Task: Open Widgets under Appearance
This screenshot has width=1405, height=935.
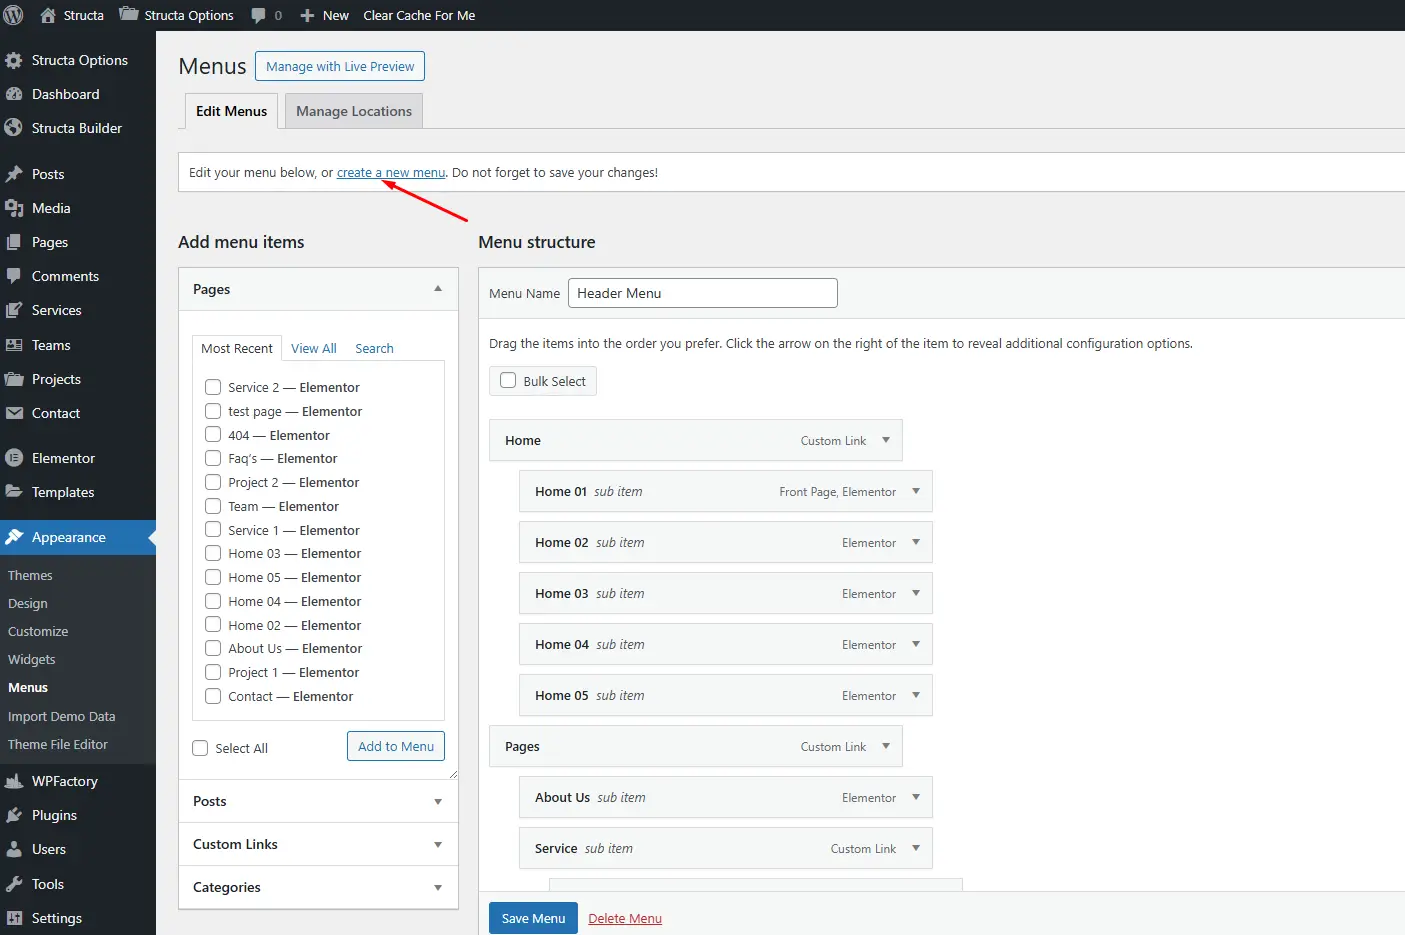Action: point(32,659)
